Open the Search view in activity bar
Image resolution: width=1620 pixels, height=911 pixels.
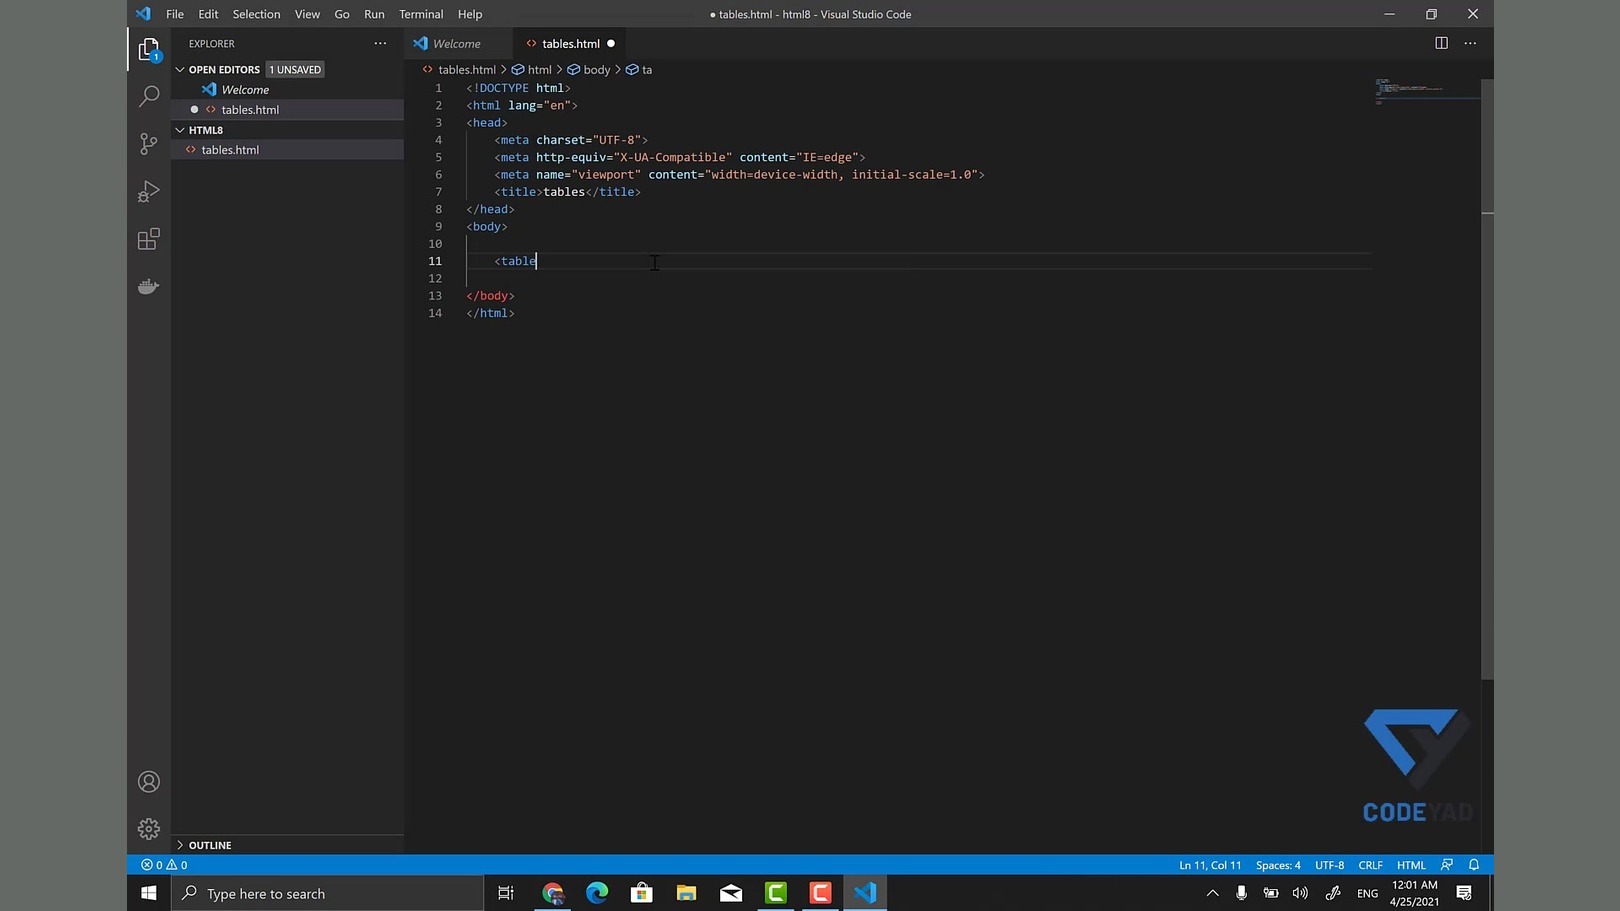coord(148,96)
